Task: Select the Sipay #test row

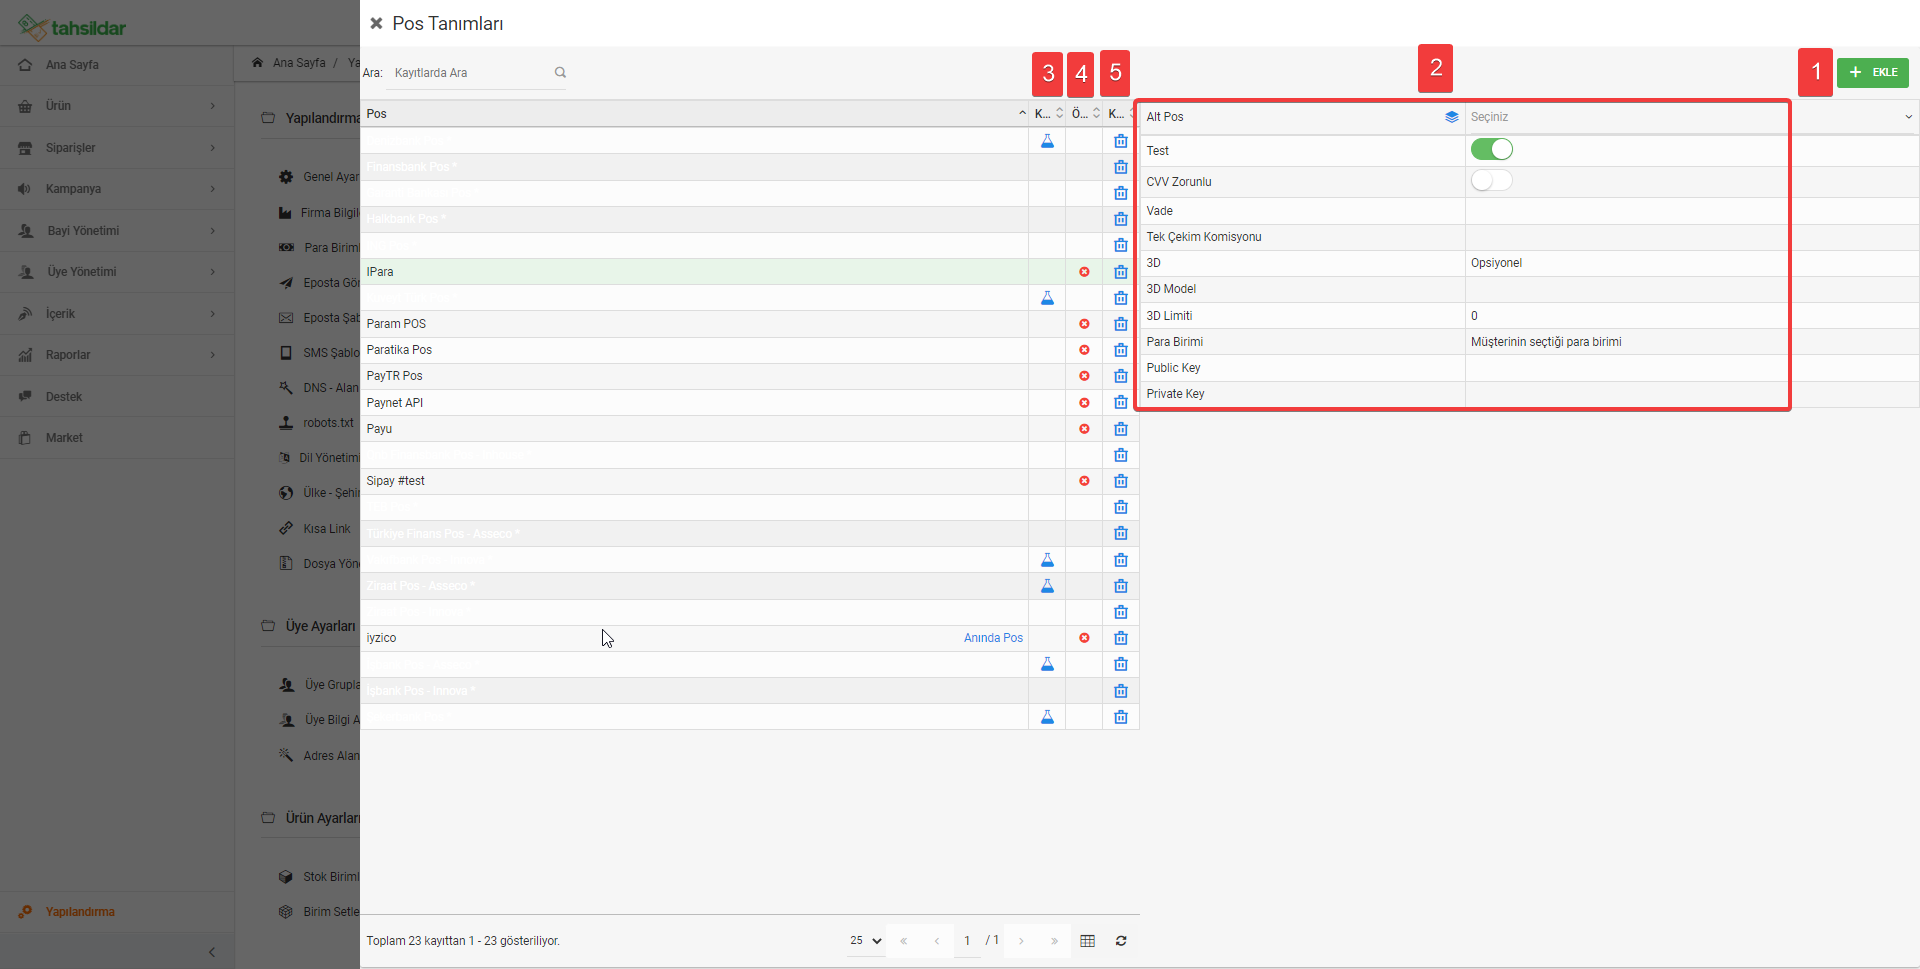Action: coord(694,481)
